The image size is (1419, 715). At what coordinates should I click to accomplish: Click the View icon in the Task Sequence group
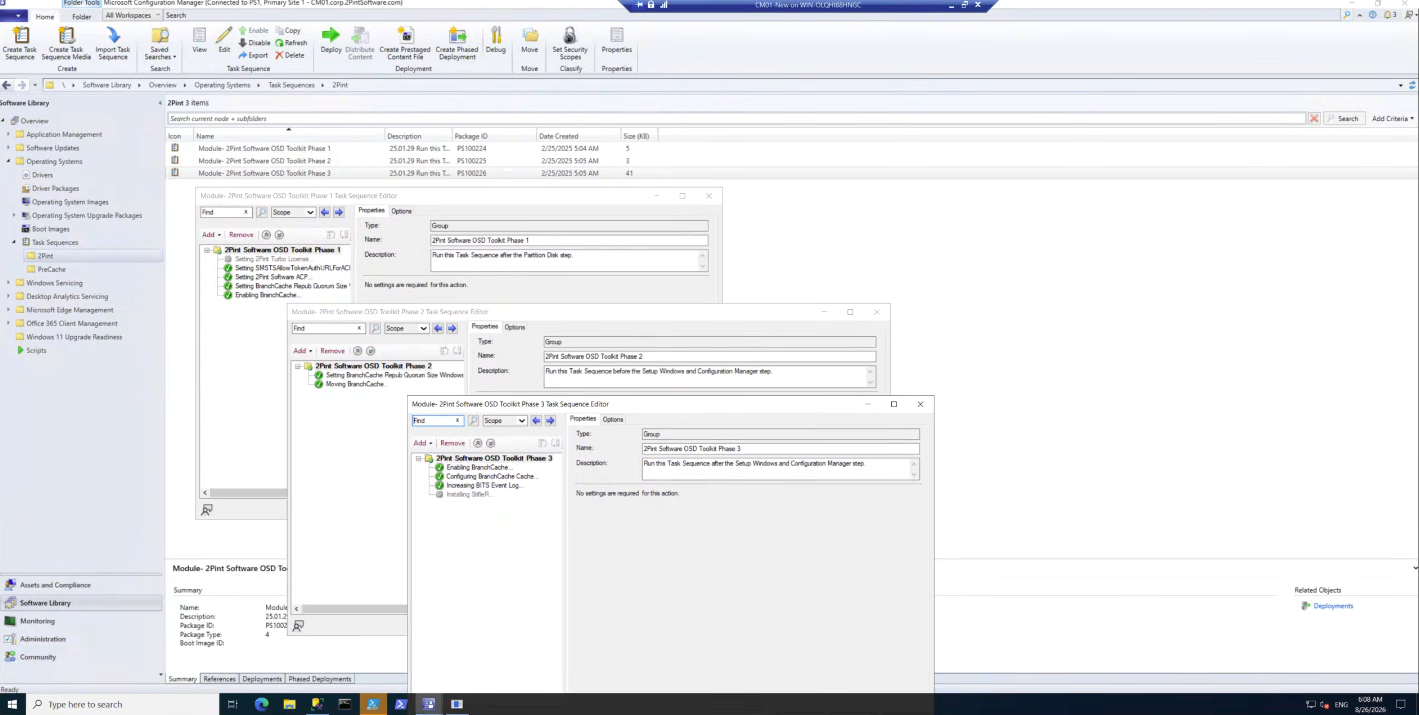[x=200, y=40]
